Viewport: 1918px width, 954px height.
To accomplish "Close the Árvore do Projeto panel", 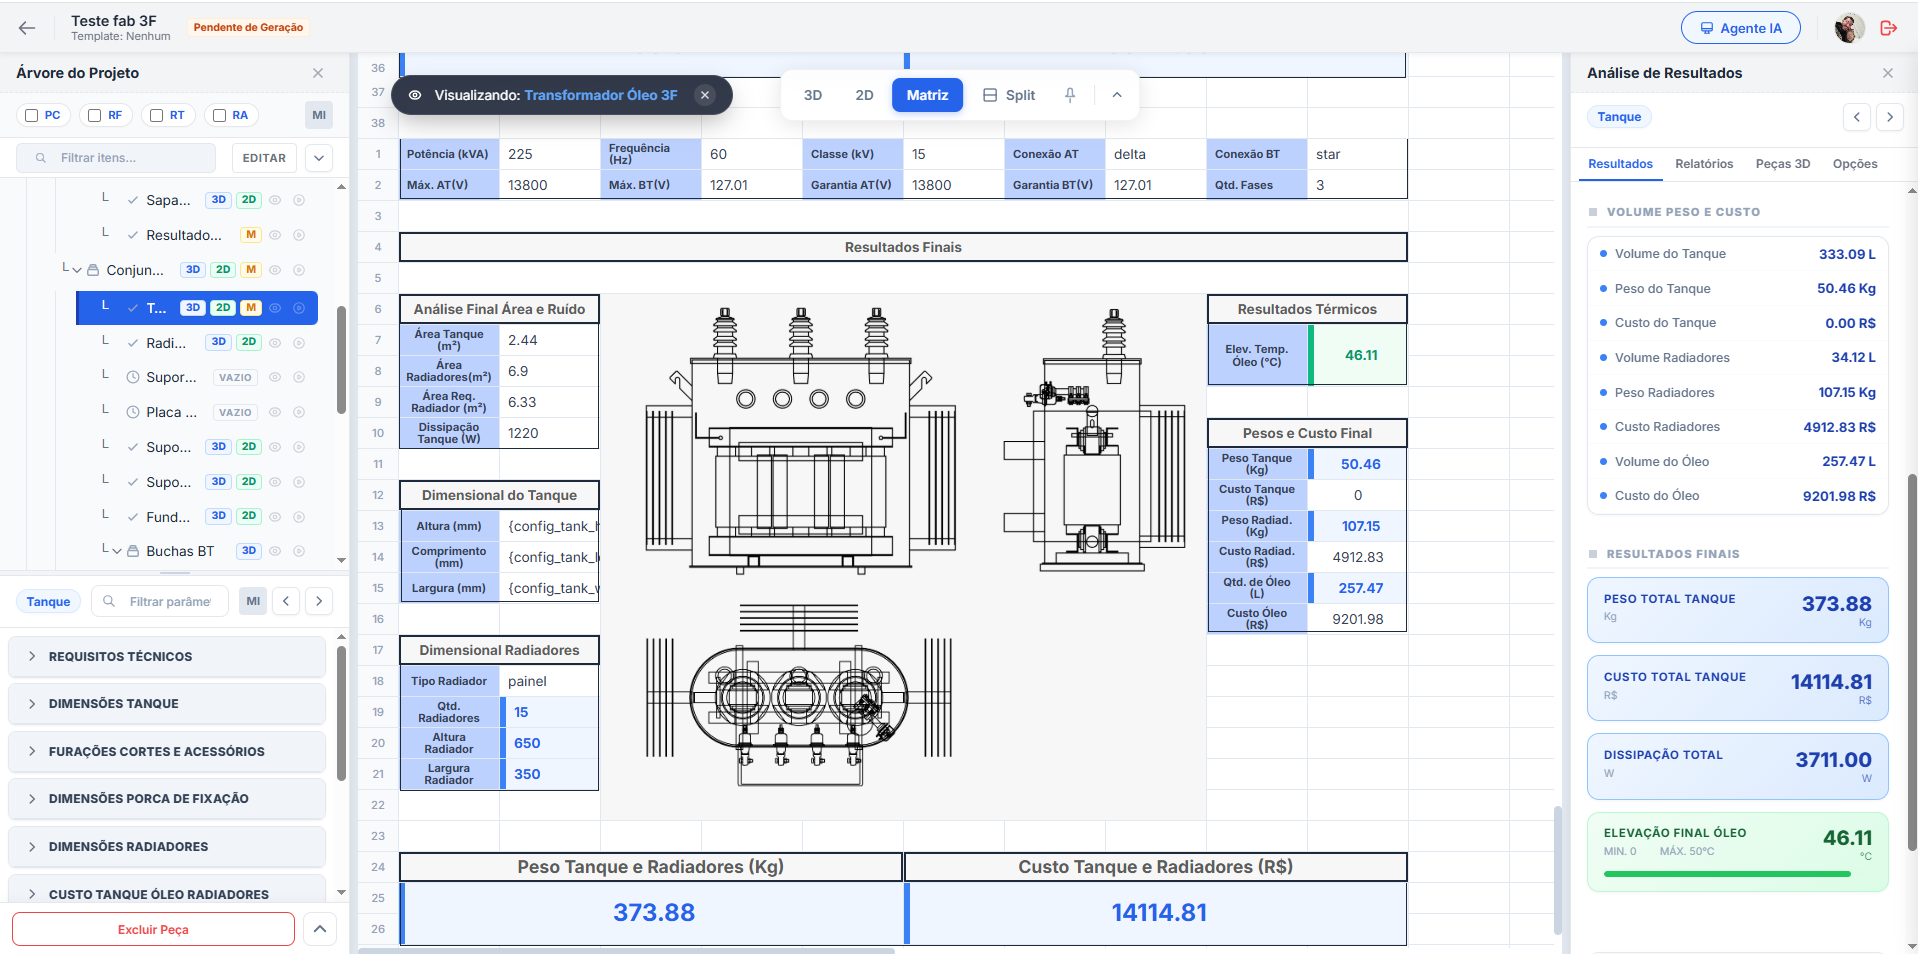I will (318, 73).
